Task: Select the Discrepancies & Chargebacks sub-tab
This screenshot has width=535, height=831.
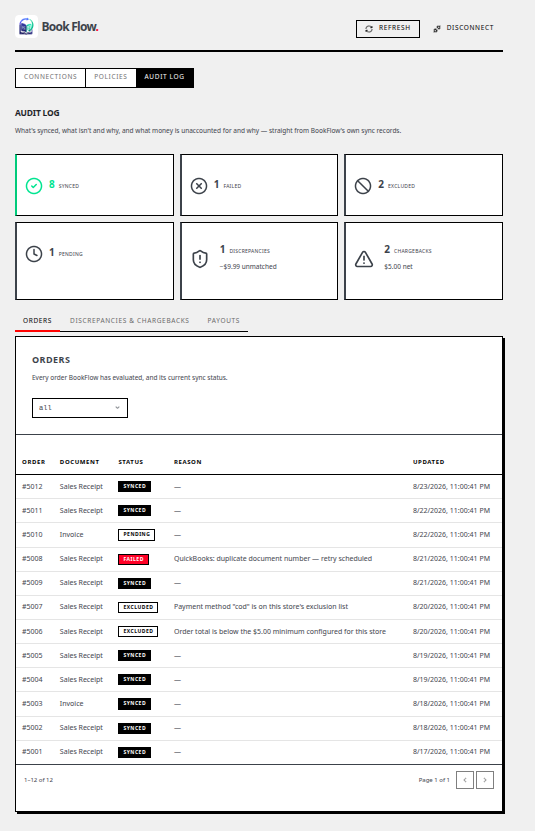Action: point(129,321)
